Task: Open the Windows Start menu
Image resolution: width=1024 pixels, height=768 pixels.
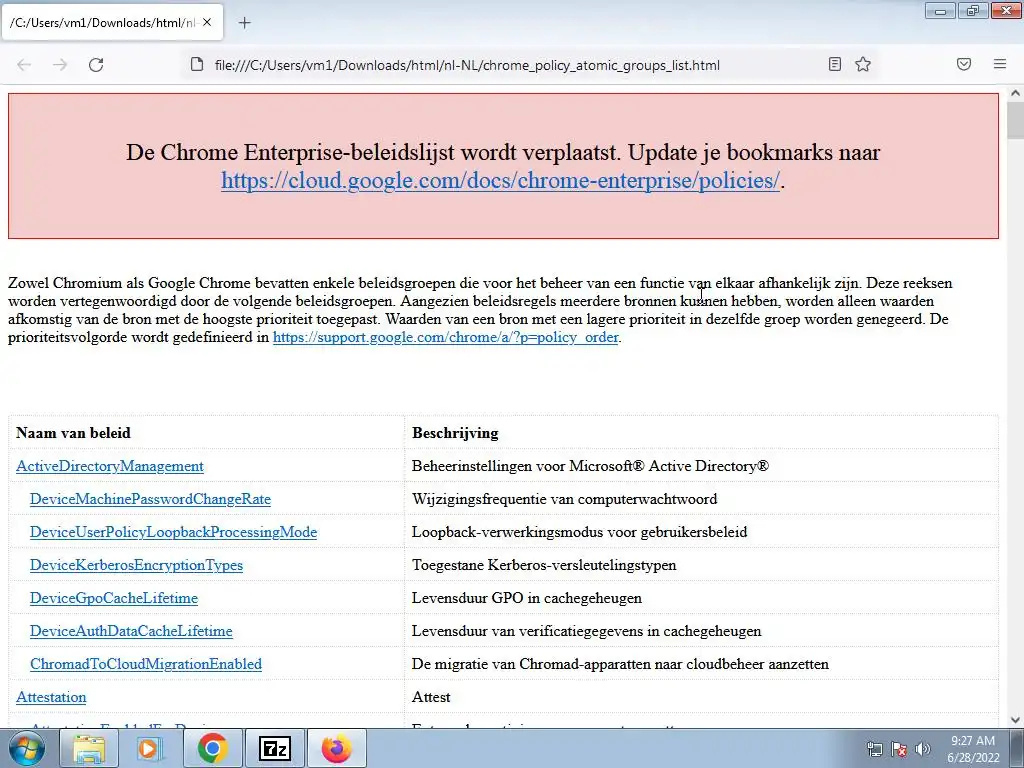Action: [x=26, y=748]
